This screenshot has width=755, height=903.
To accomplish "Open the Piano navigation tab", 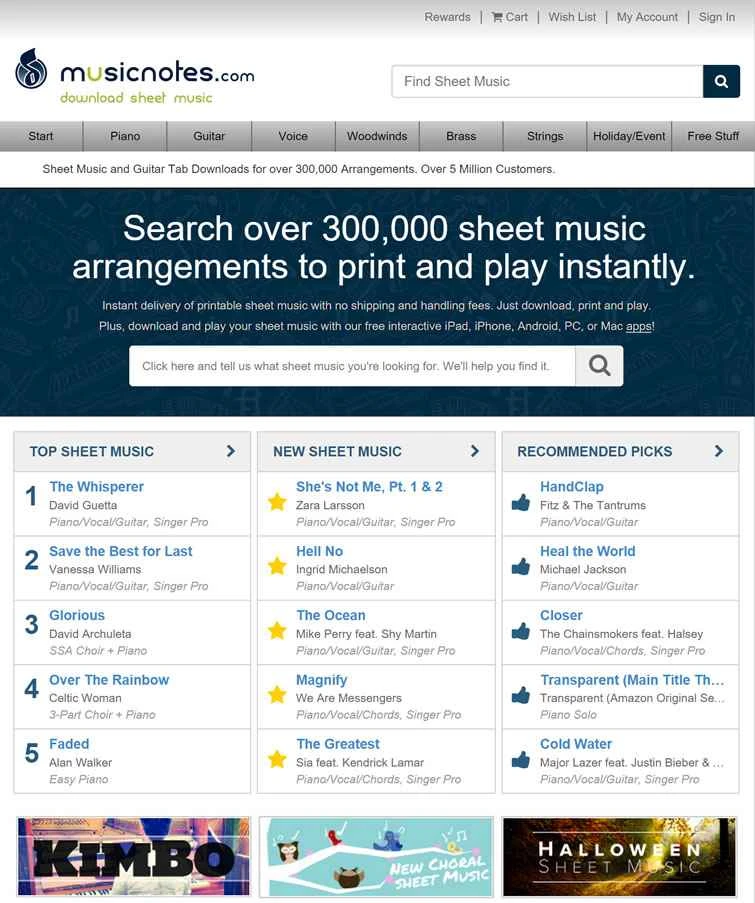I will click(125, 136).
